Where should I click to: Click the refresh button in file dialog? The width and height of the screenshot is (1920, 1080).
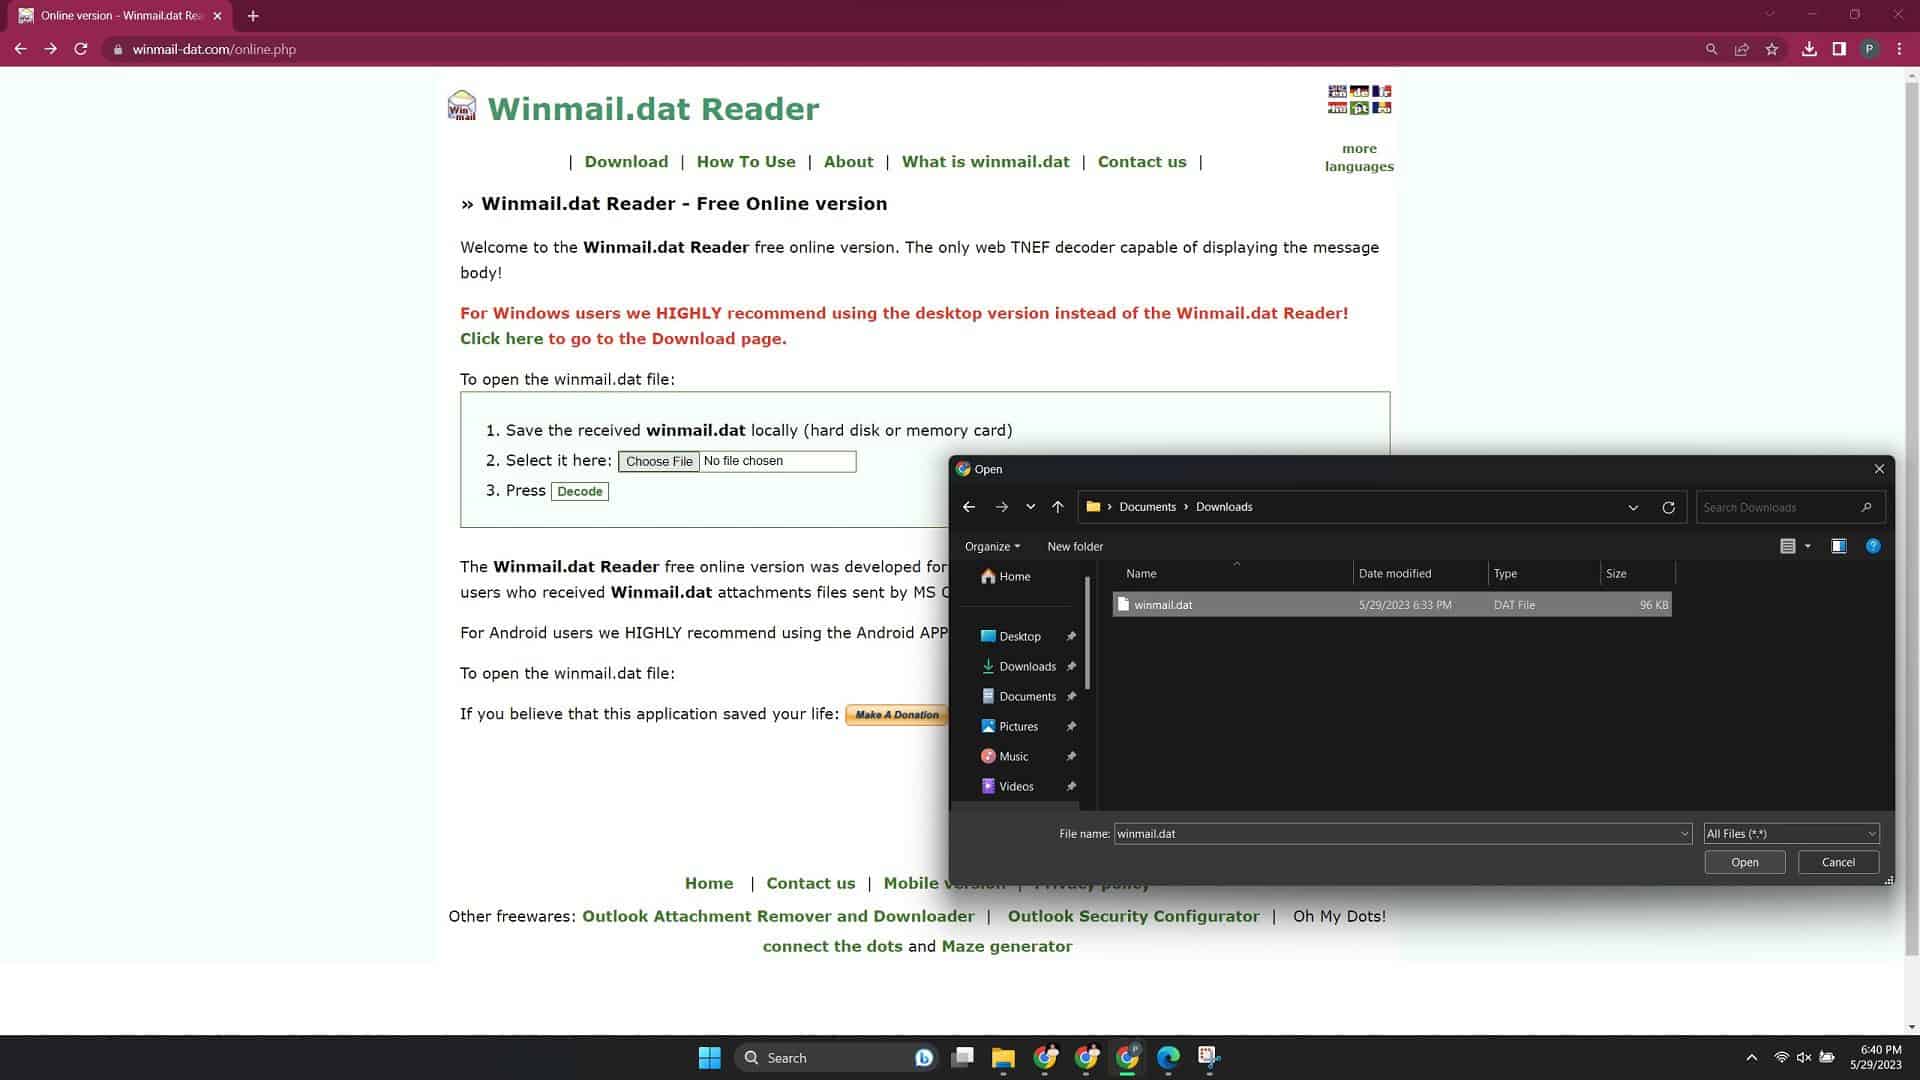coord(1668,506)
